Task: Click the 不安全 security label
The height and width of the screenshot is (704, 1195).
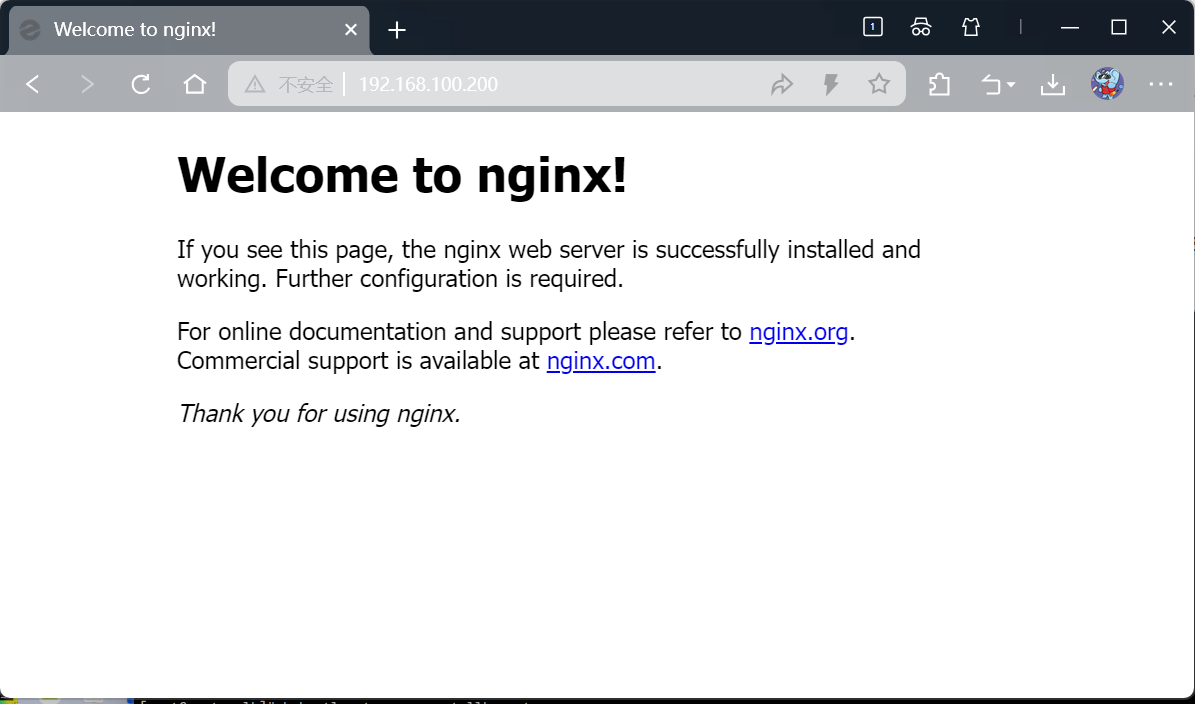Action: click(x=305, y=84)
